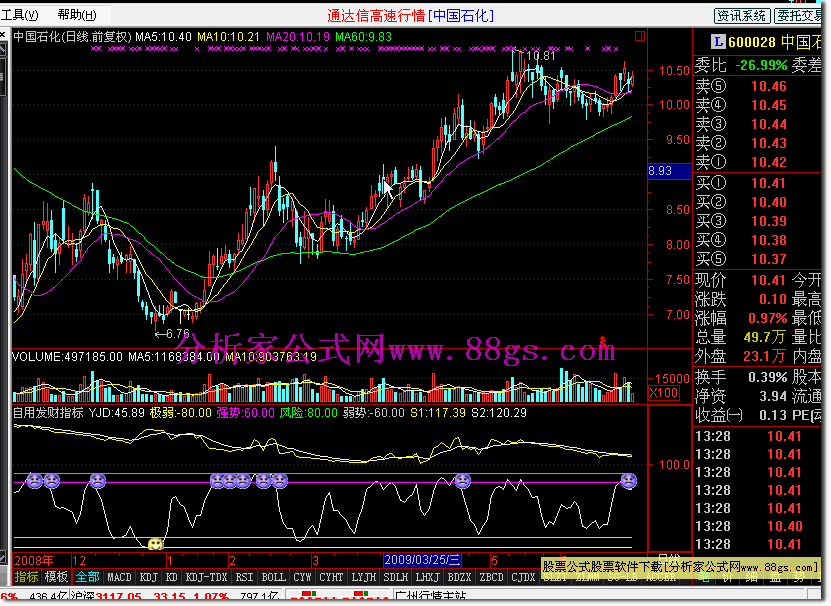Click the 2008年 label on time axis
Screen dimensions: 831x606
click(x=34, y=560)
